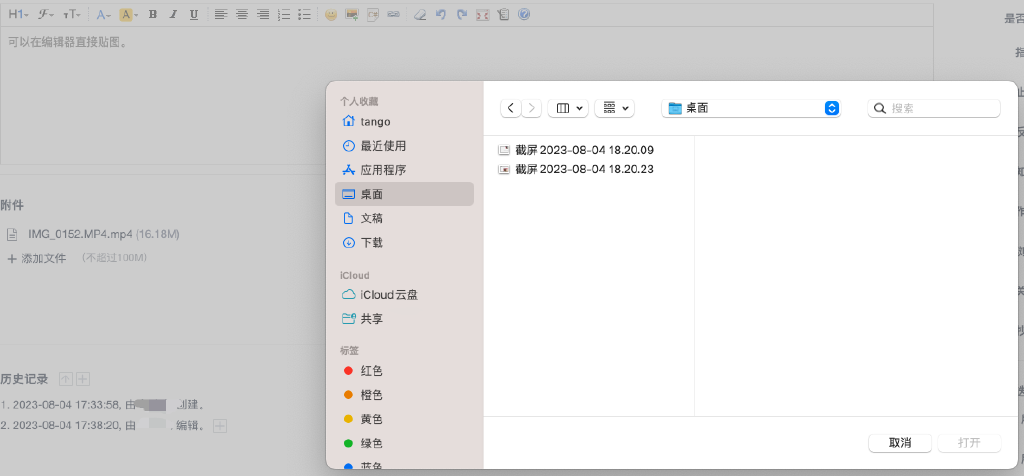Select the 应用程序 sidebar item

pyautogui.click(x=383, y=170)
